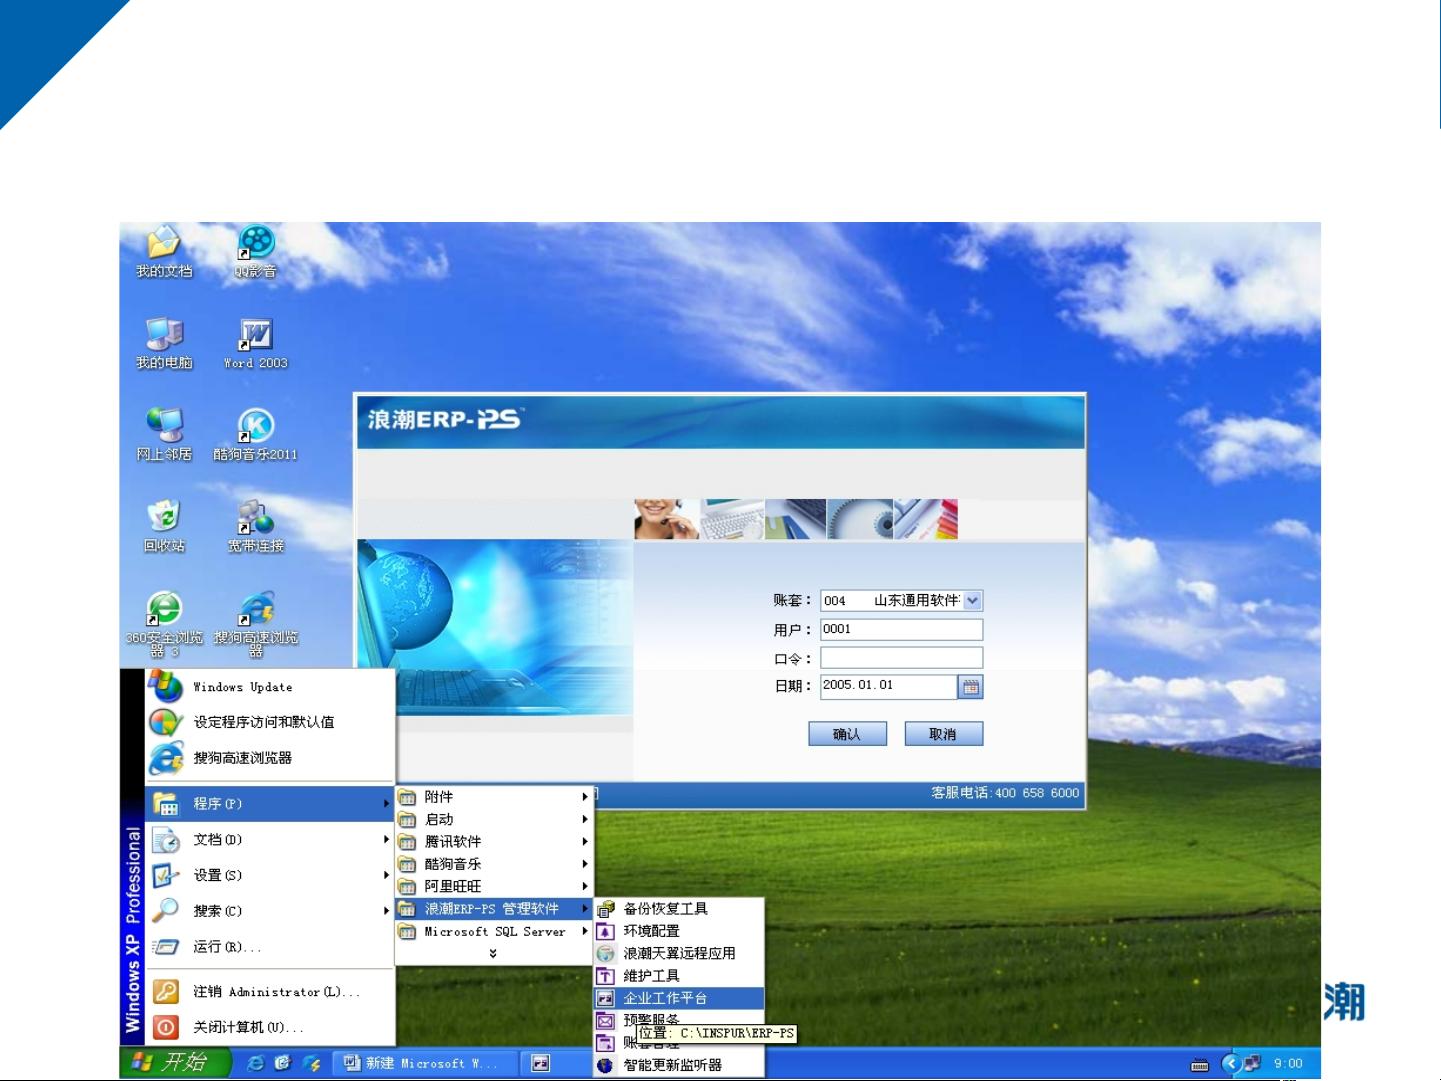Open the 启动 program folder
1441x1081 pixels.
tap(494, 819)
